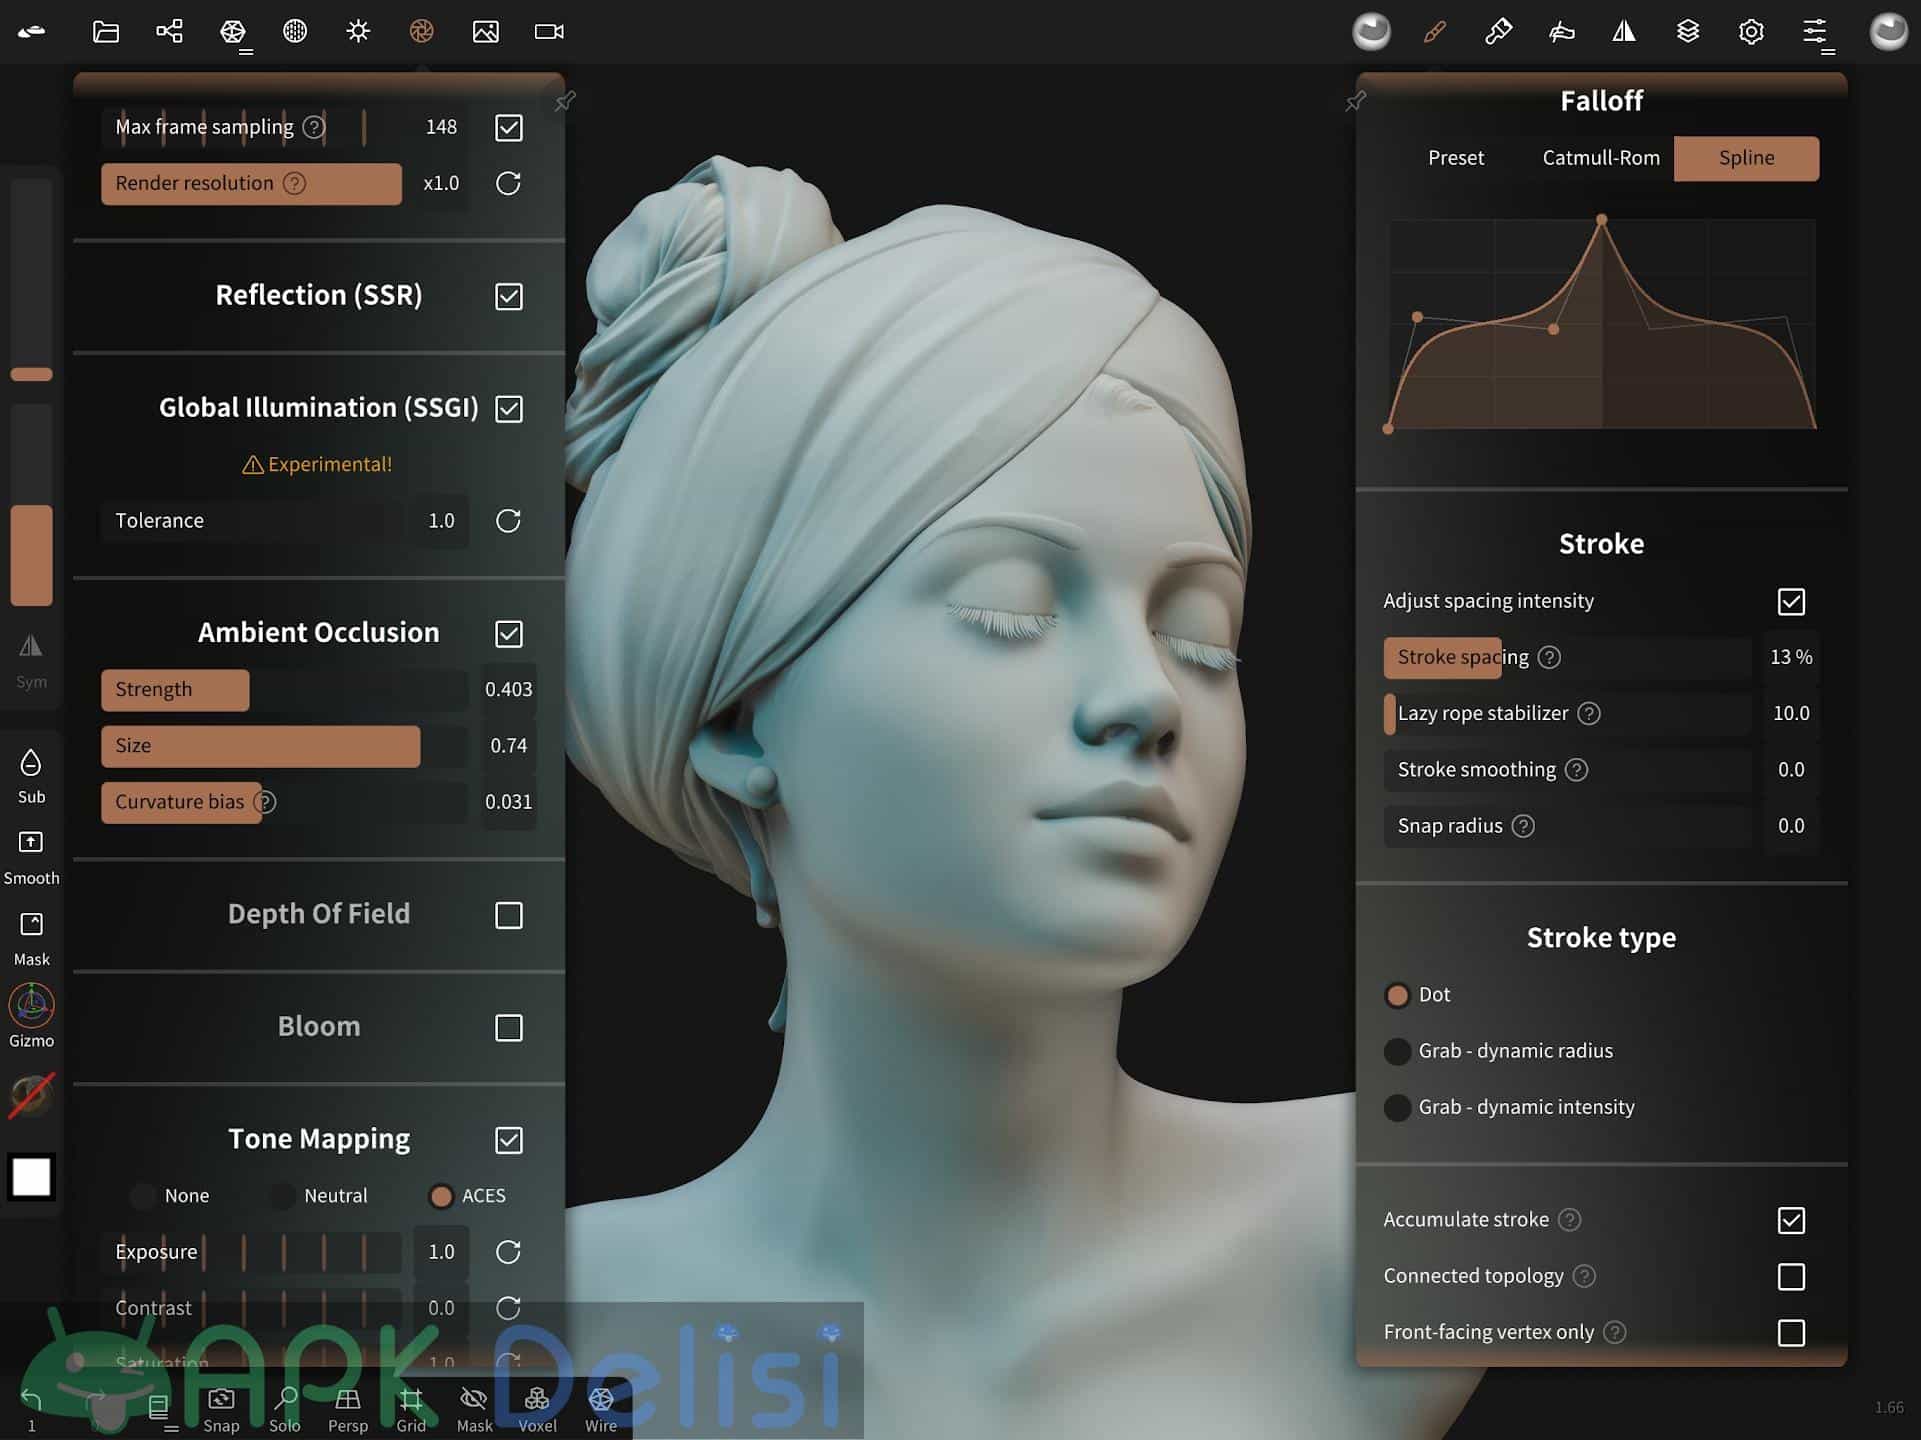
Task: Enable the Bloom checkbox
Action: [x=509, y=1028]
